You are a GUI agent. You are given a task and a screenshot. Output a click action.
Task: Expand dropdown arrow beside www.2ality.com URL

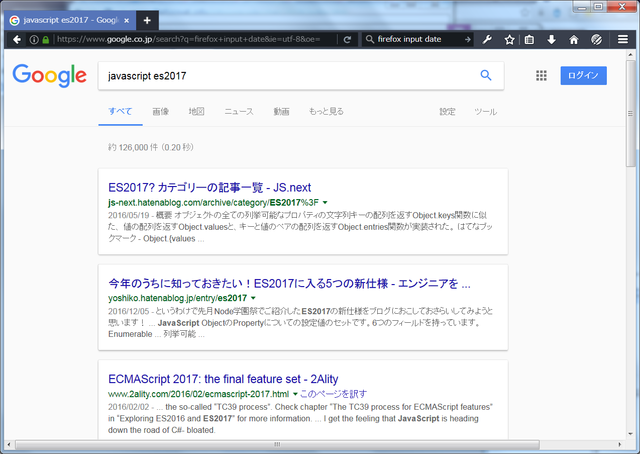coord(295,394)
